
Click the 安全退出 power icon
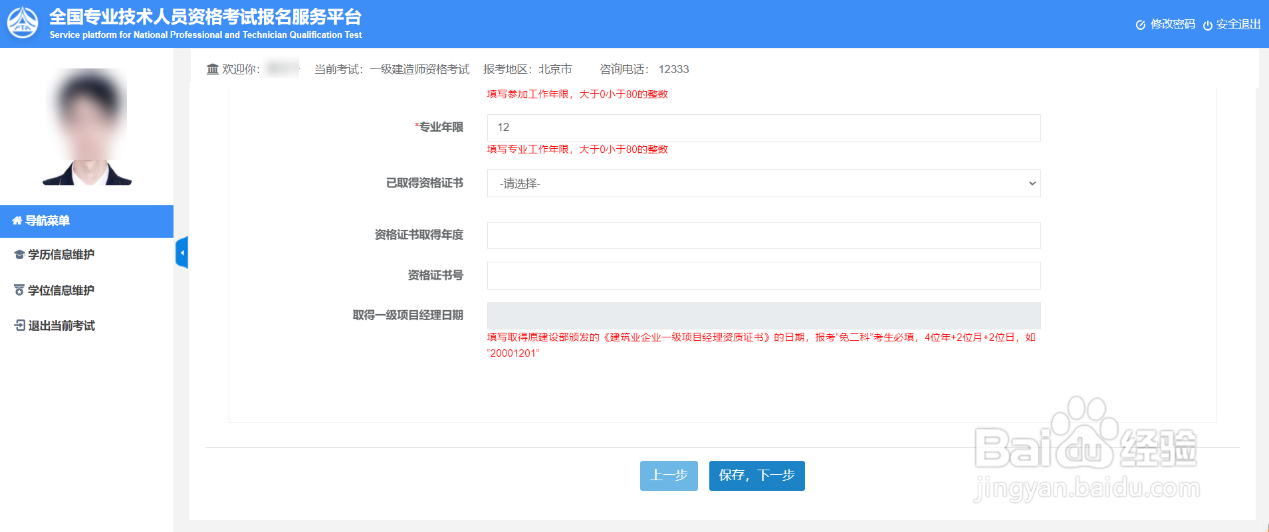(x=1207, y=24)
